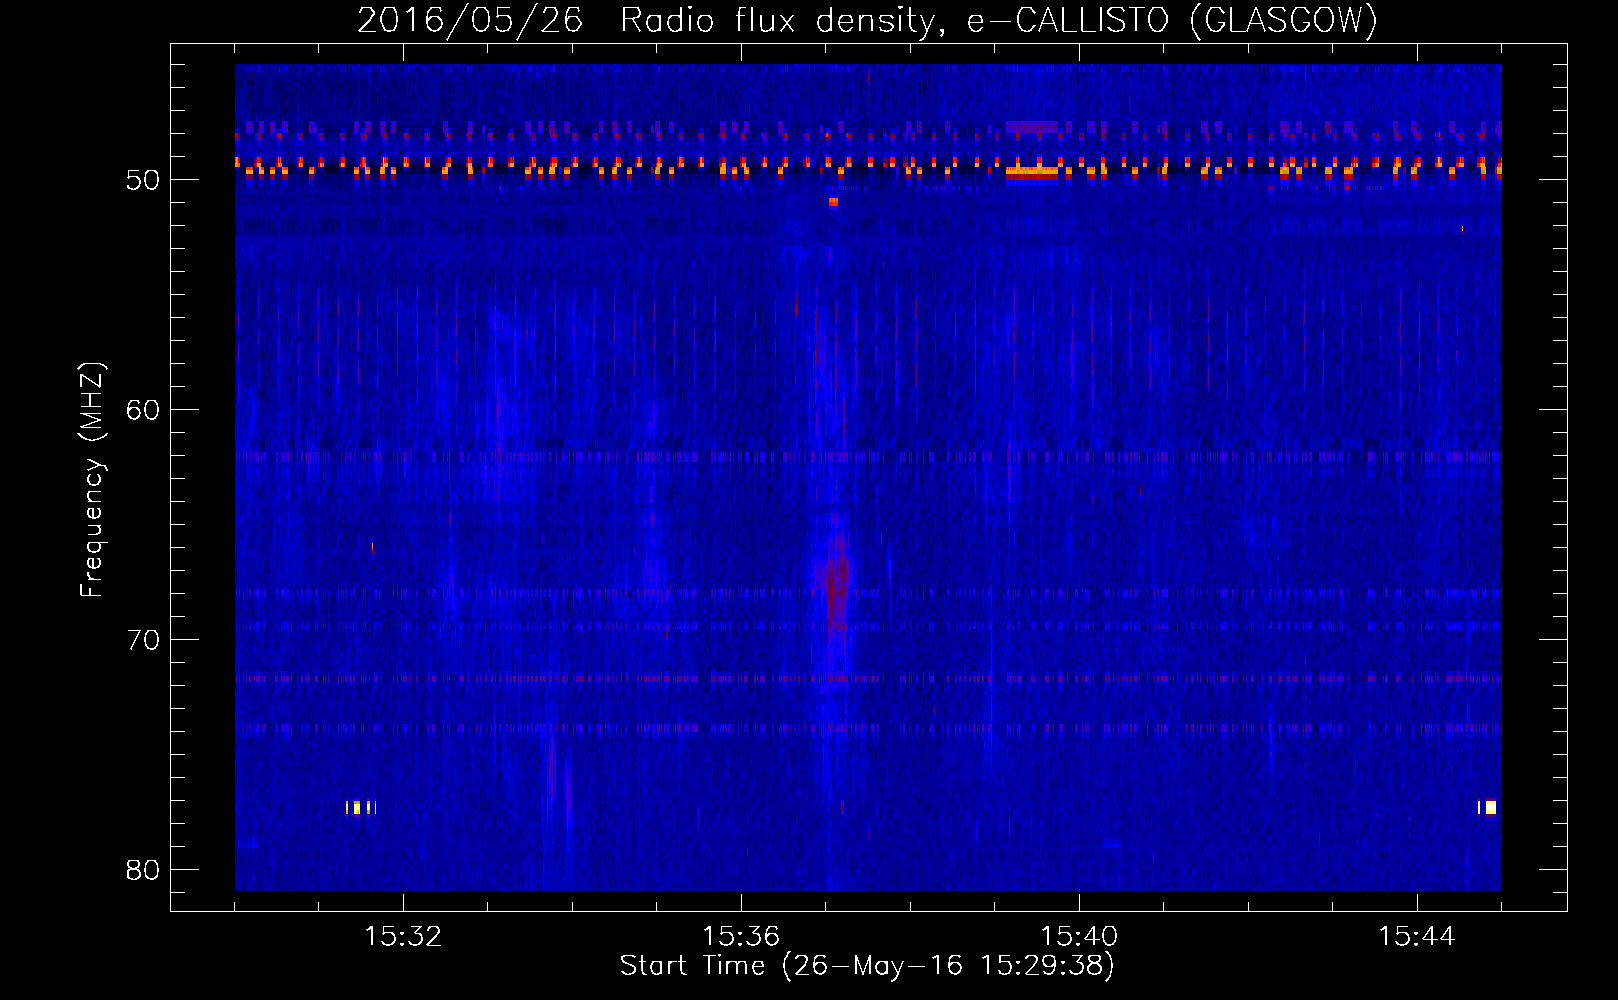Click the 15:40 time tick label
This screenshot has height=1000, width=1618.
click(1079, 937)
